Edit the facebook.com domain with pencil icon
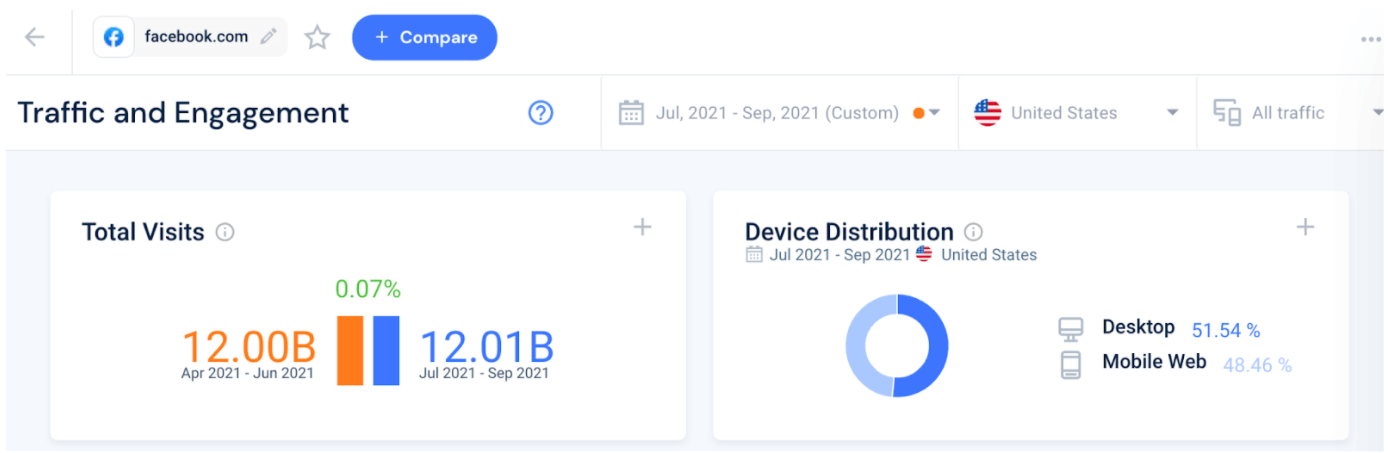Image resolution: width=1388 pixels, height=453 pixels. 268,37
